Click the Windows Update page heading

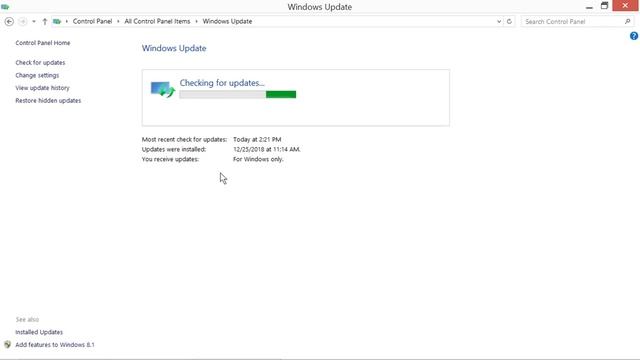tap(174, 48)
